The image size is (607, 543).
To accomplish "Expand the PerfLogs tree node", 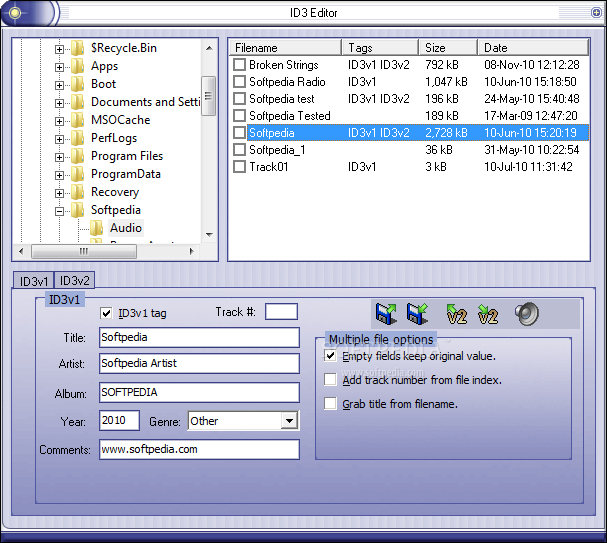I will (x=59, y=139).
